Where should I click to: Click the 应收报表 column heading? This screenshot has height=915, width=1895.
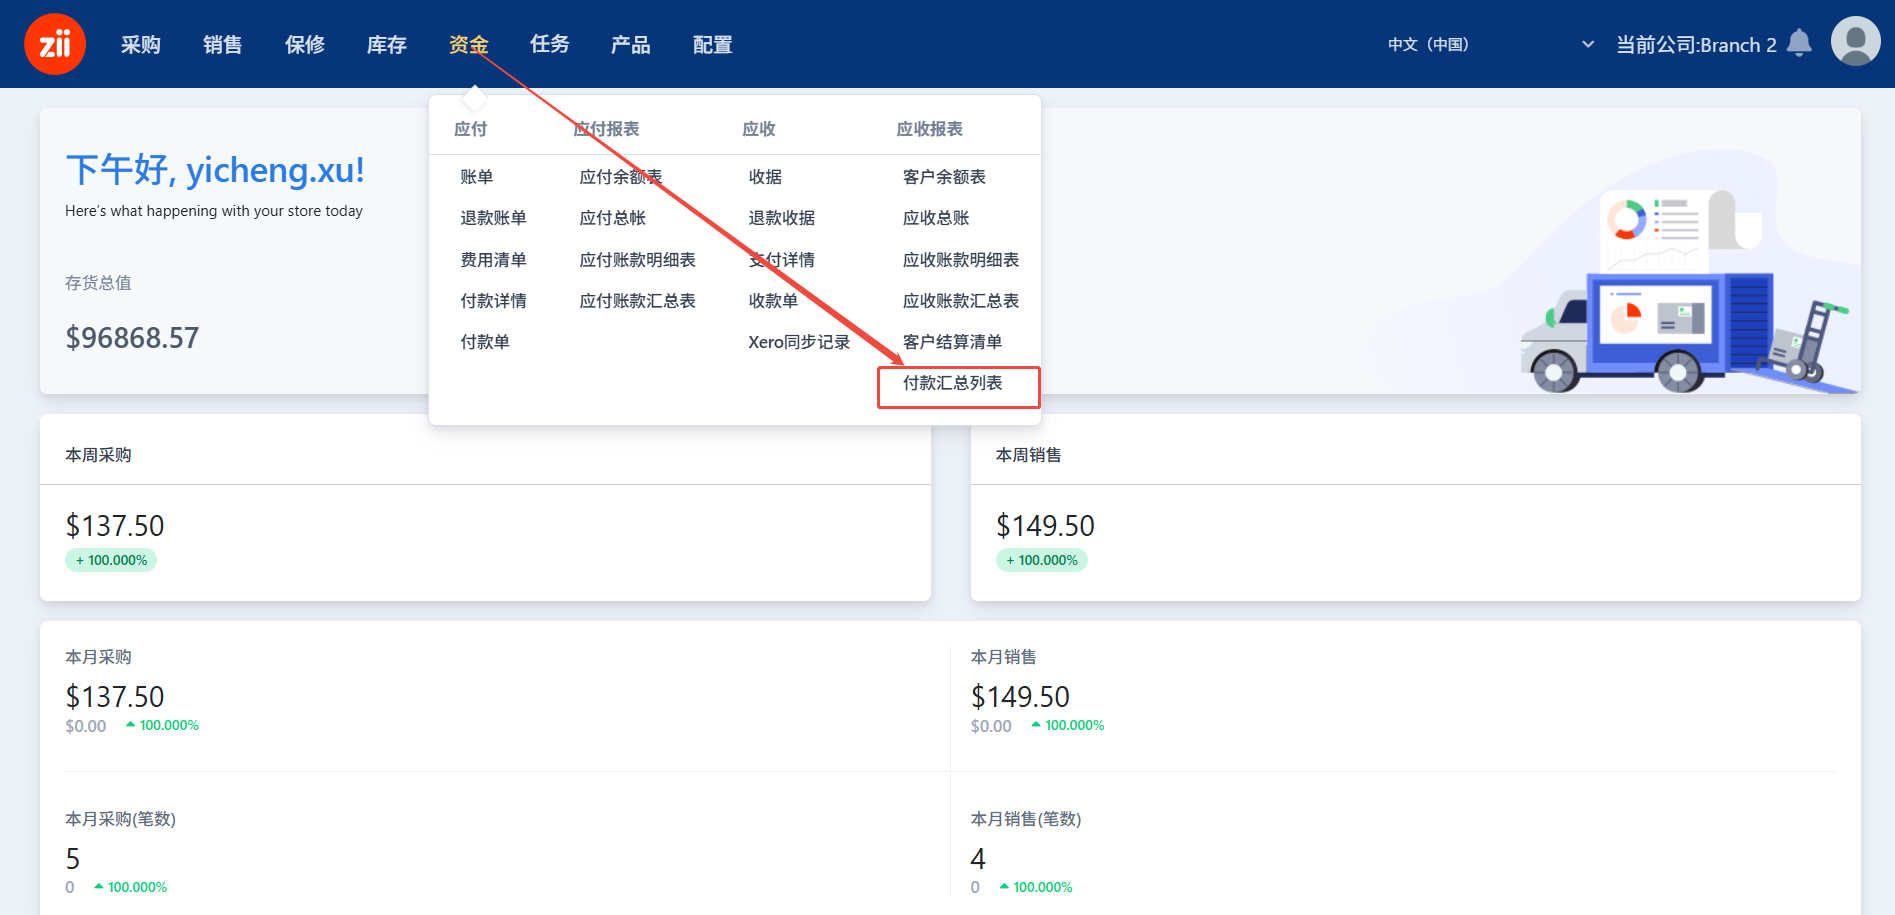[x=930, y=129]
